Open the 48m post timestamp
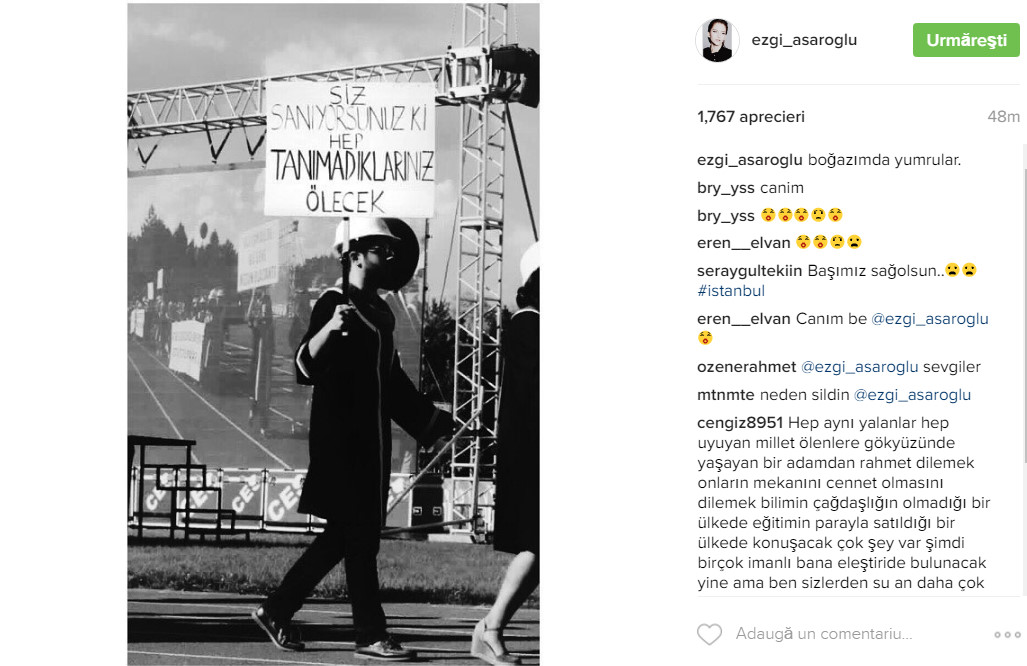The height and width of the screenshot is (666, 1027). point(1003,117)
